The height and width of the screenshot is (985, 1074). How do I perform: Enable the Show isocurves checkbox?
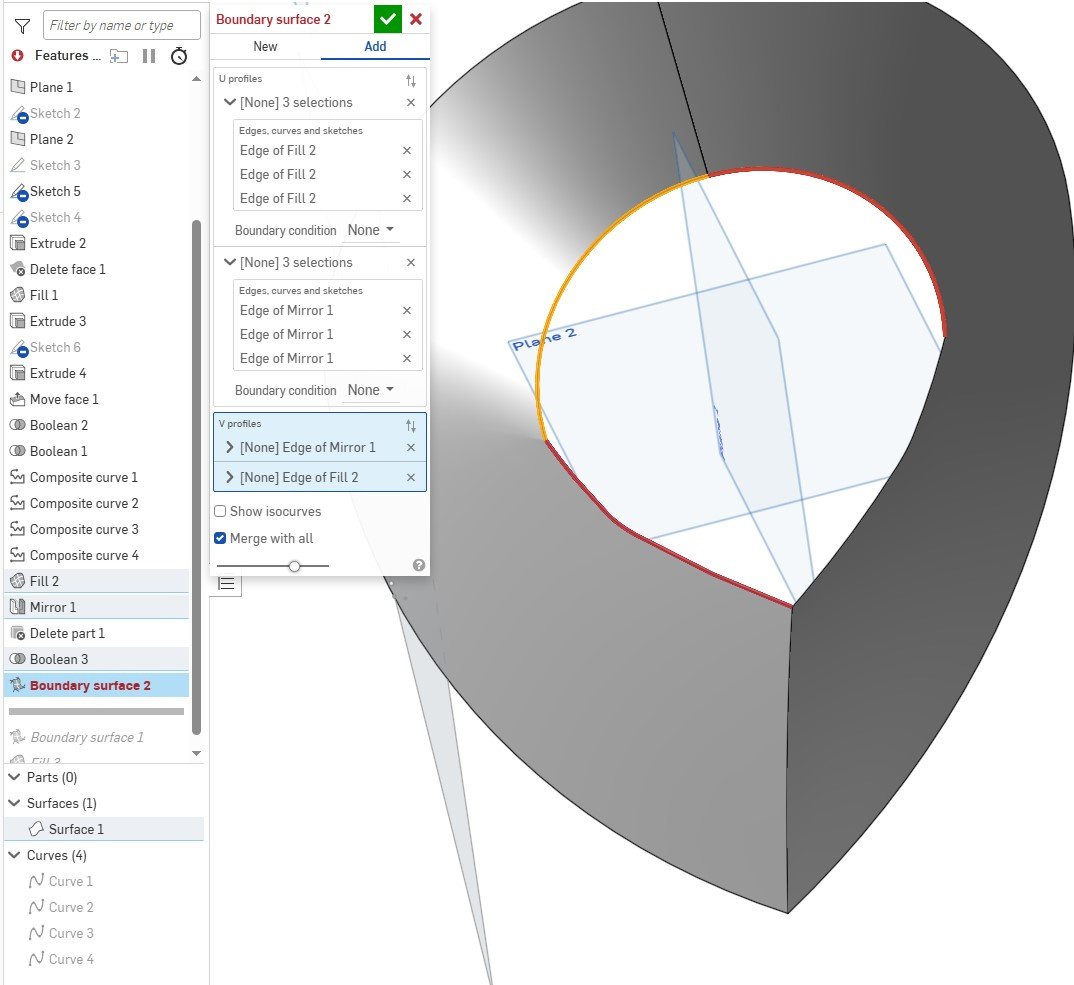pyautogui.click(x=219, y=511)
